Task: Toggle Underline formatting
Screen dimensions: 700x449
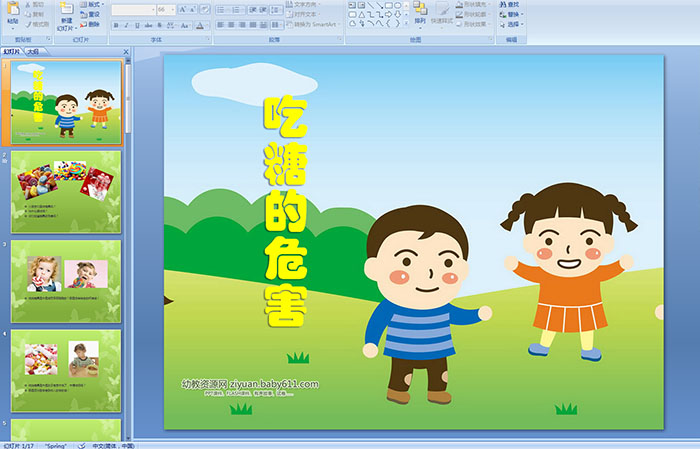Action: 137,25
